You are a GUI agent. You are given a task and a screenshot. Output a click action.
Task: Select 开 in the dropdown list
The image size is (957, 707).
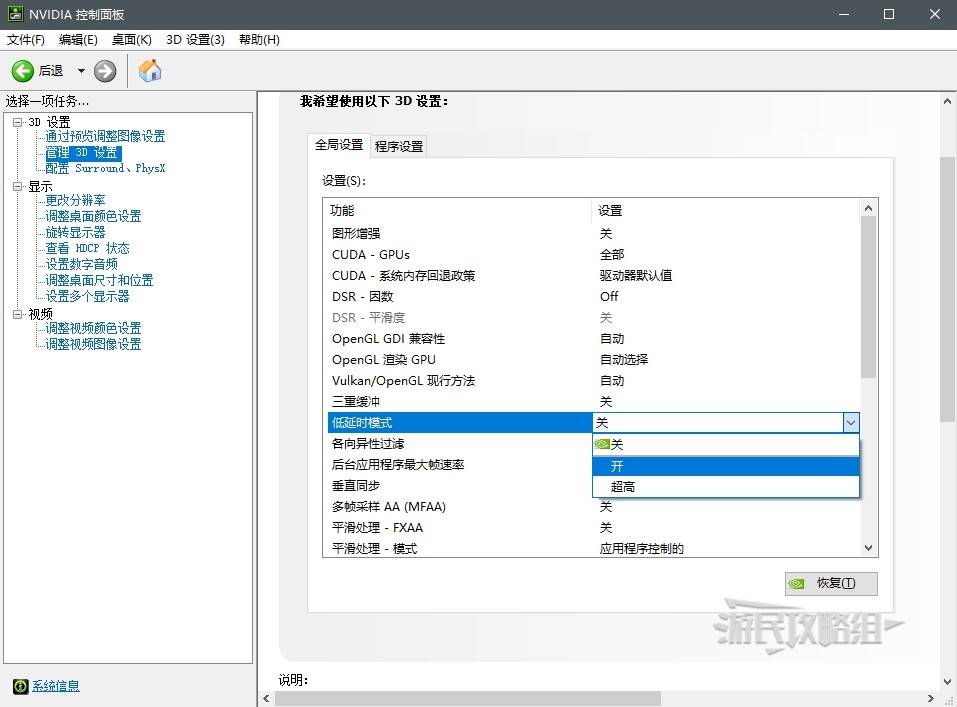tap(617, 466)
